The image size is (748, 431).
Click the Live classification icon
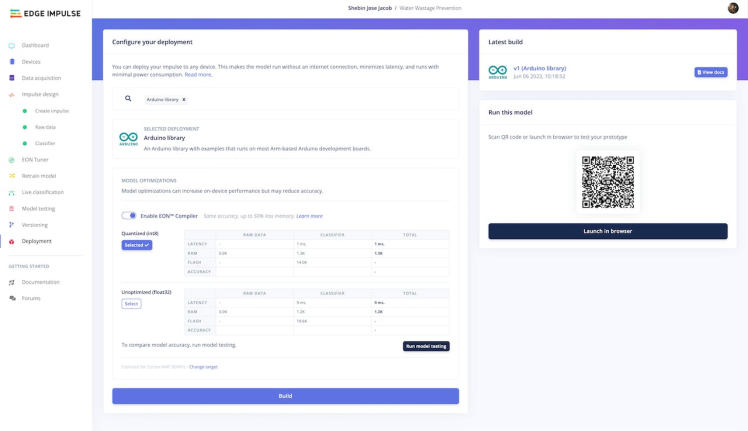[11, 192]
